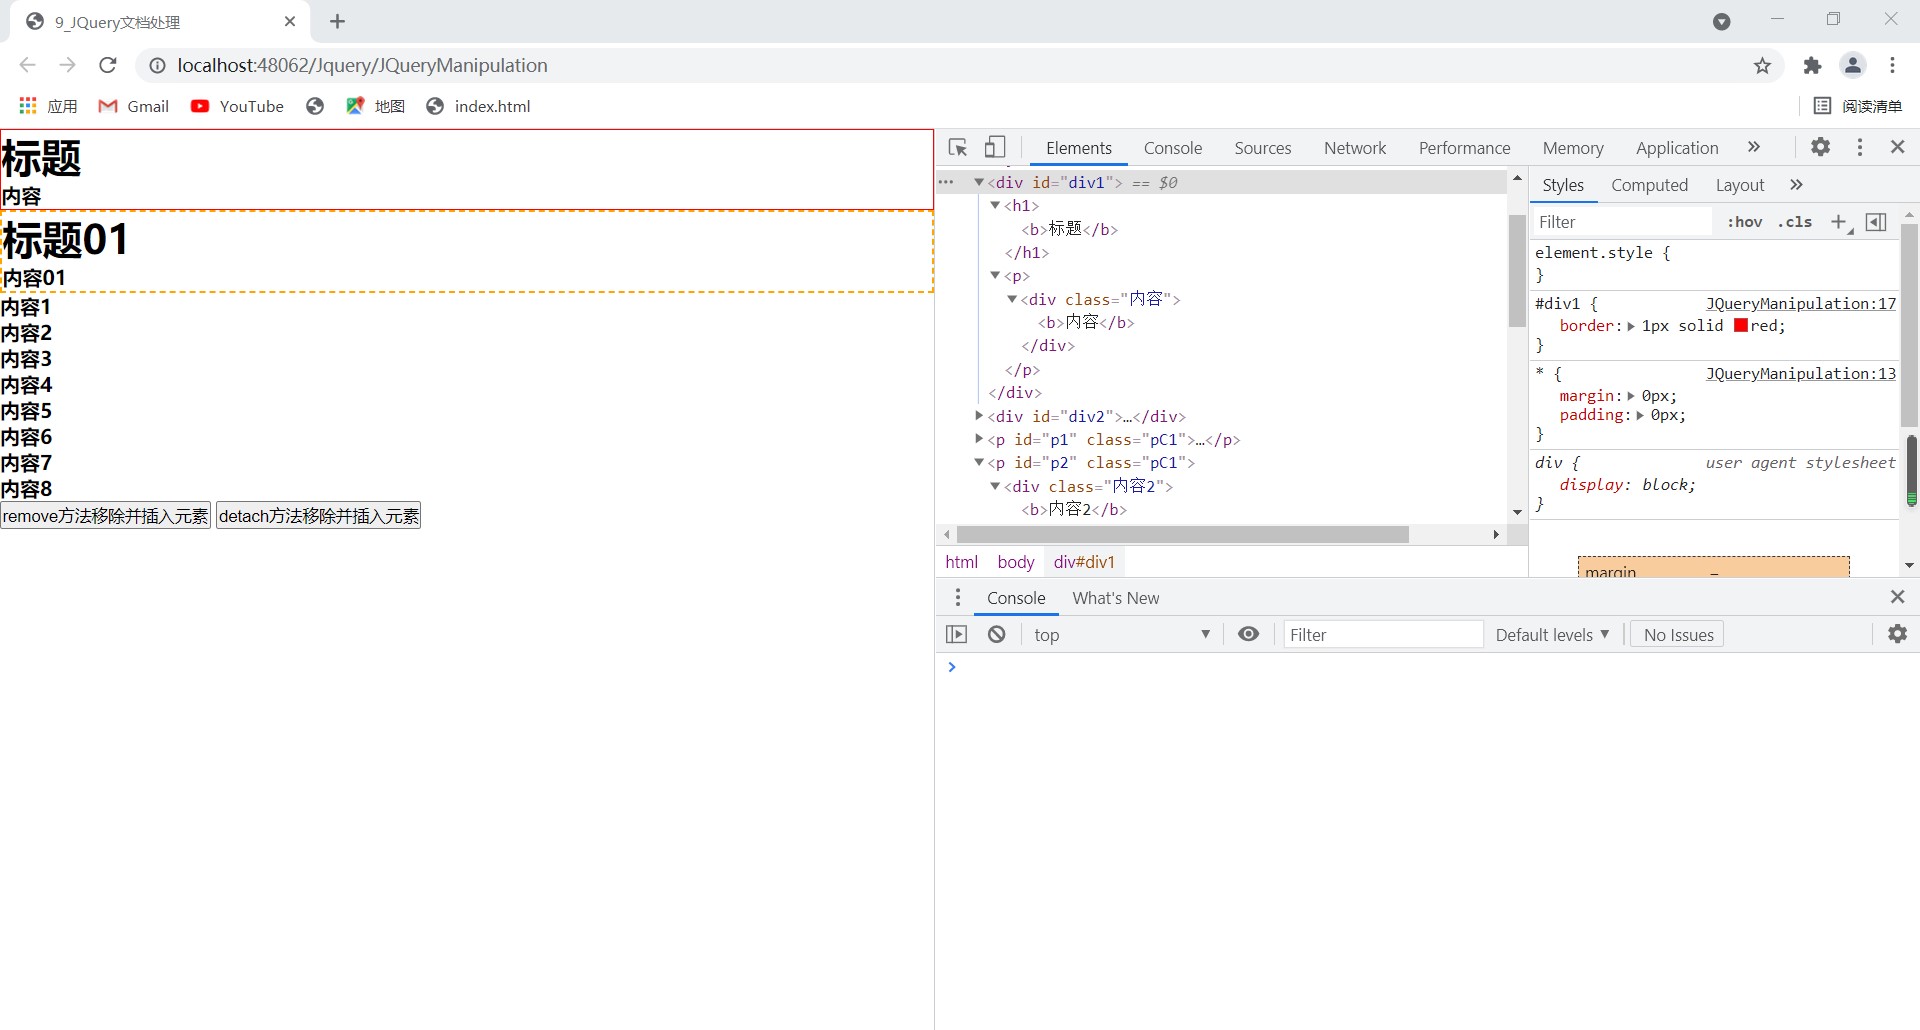This screenshot has height=1030, width=1920.
Task: Collapse the div#div1 node
Action: (x=979, y=182)
